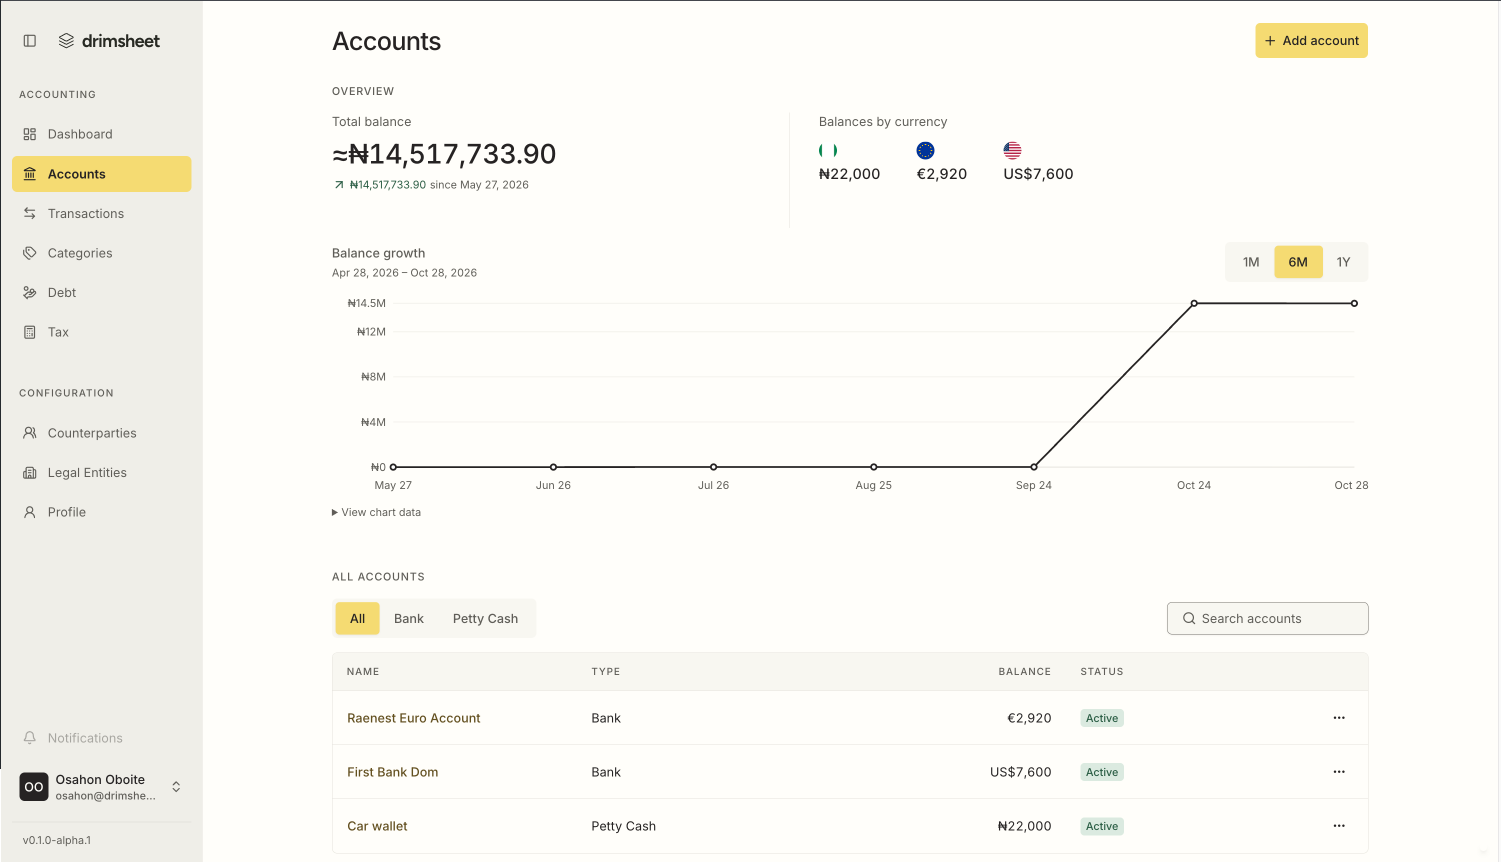Click the balance increase arrow icon
Screen dimensions: 1501x862
click(x=339, y=185)
